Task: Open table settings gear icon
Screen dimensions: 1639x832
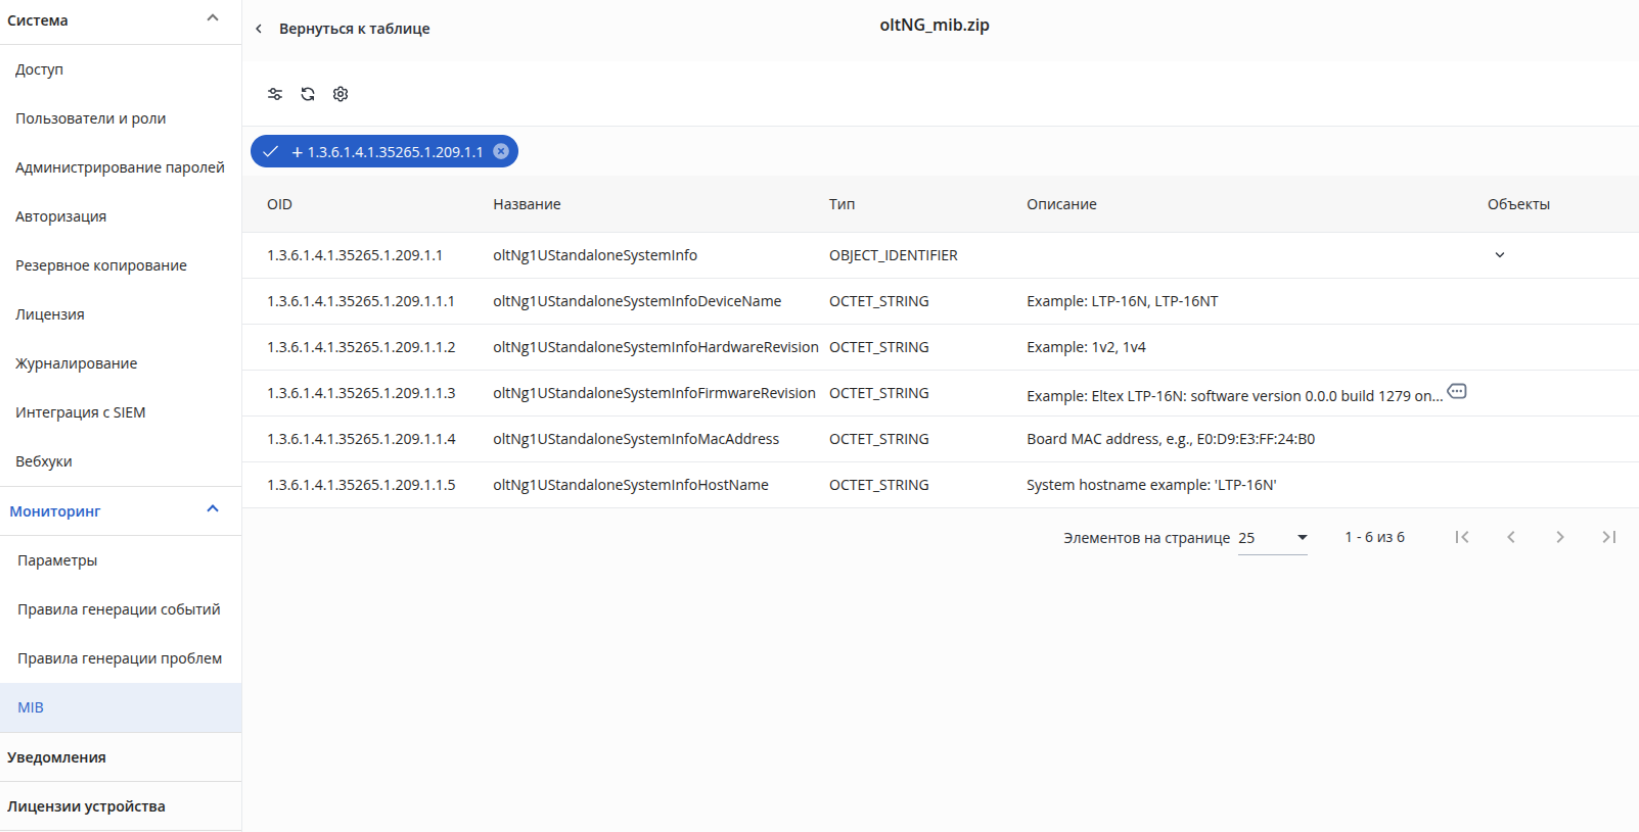Action: 341,94
